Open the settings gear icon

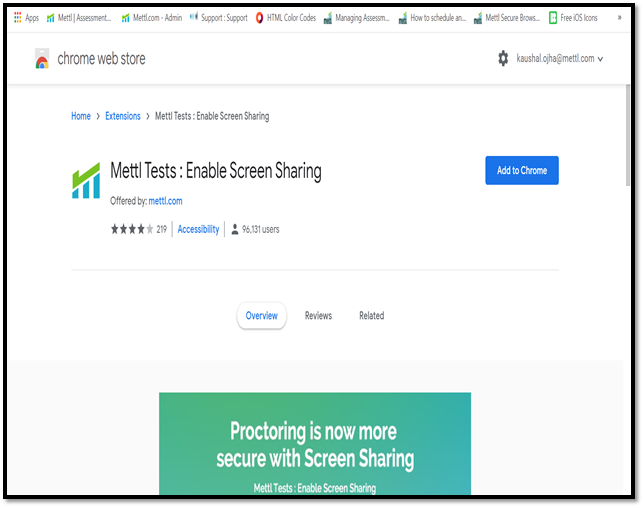(x=503, y=58)
